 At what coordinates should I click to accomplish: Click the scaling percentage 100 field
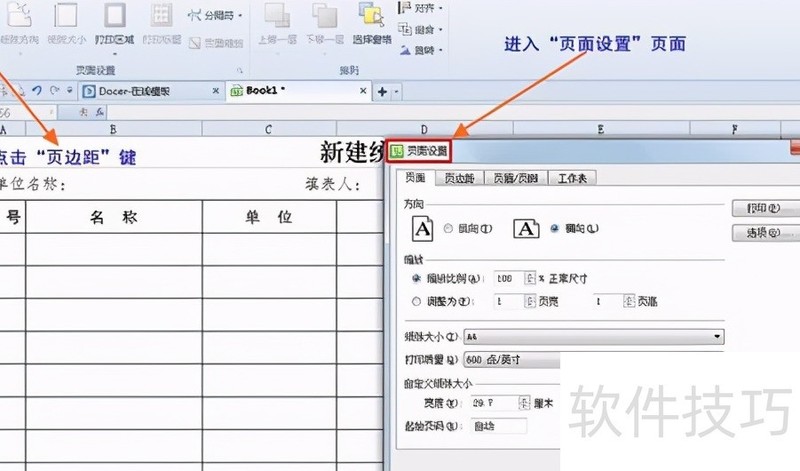point(510,279)
